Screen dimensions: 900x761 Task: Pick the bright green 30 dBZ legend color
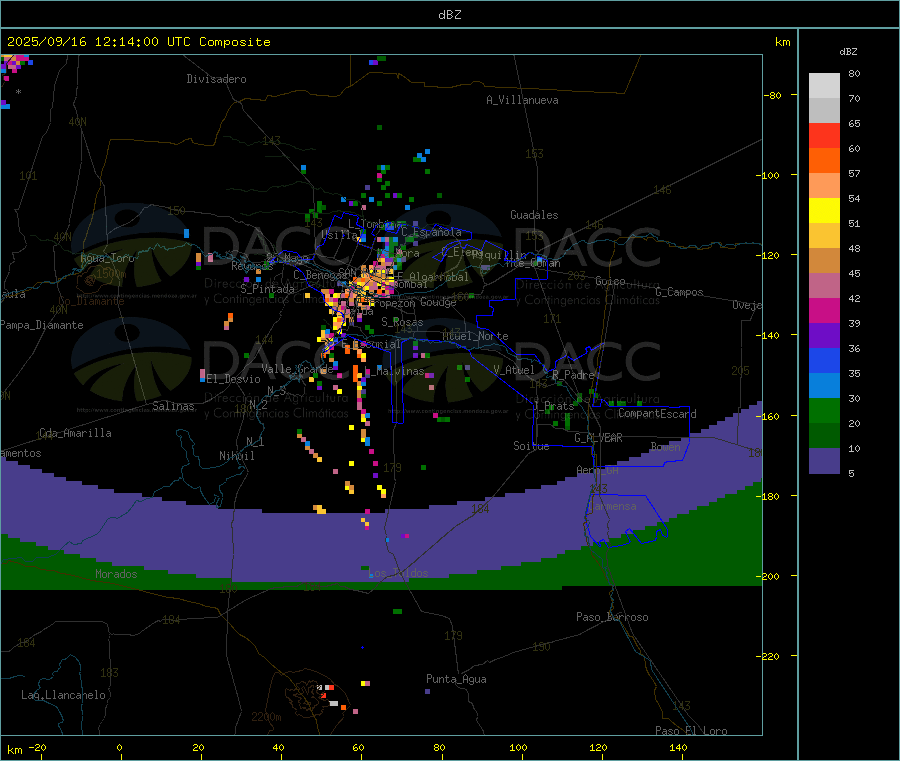(824, 410)
